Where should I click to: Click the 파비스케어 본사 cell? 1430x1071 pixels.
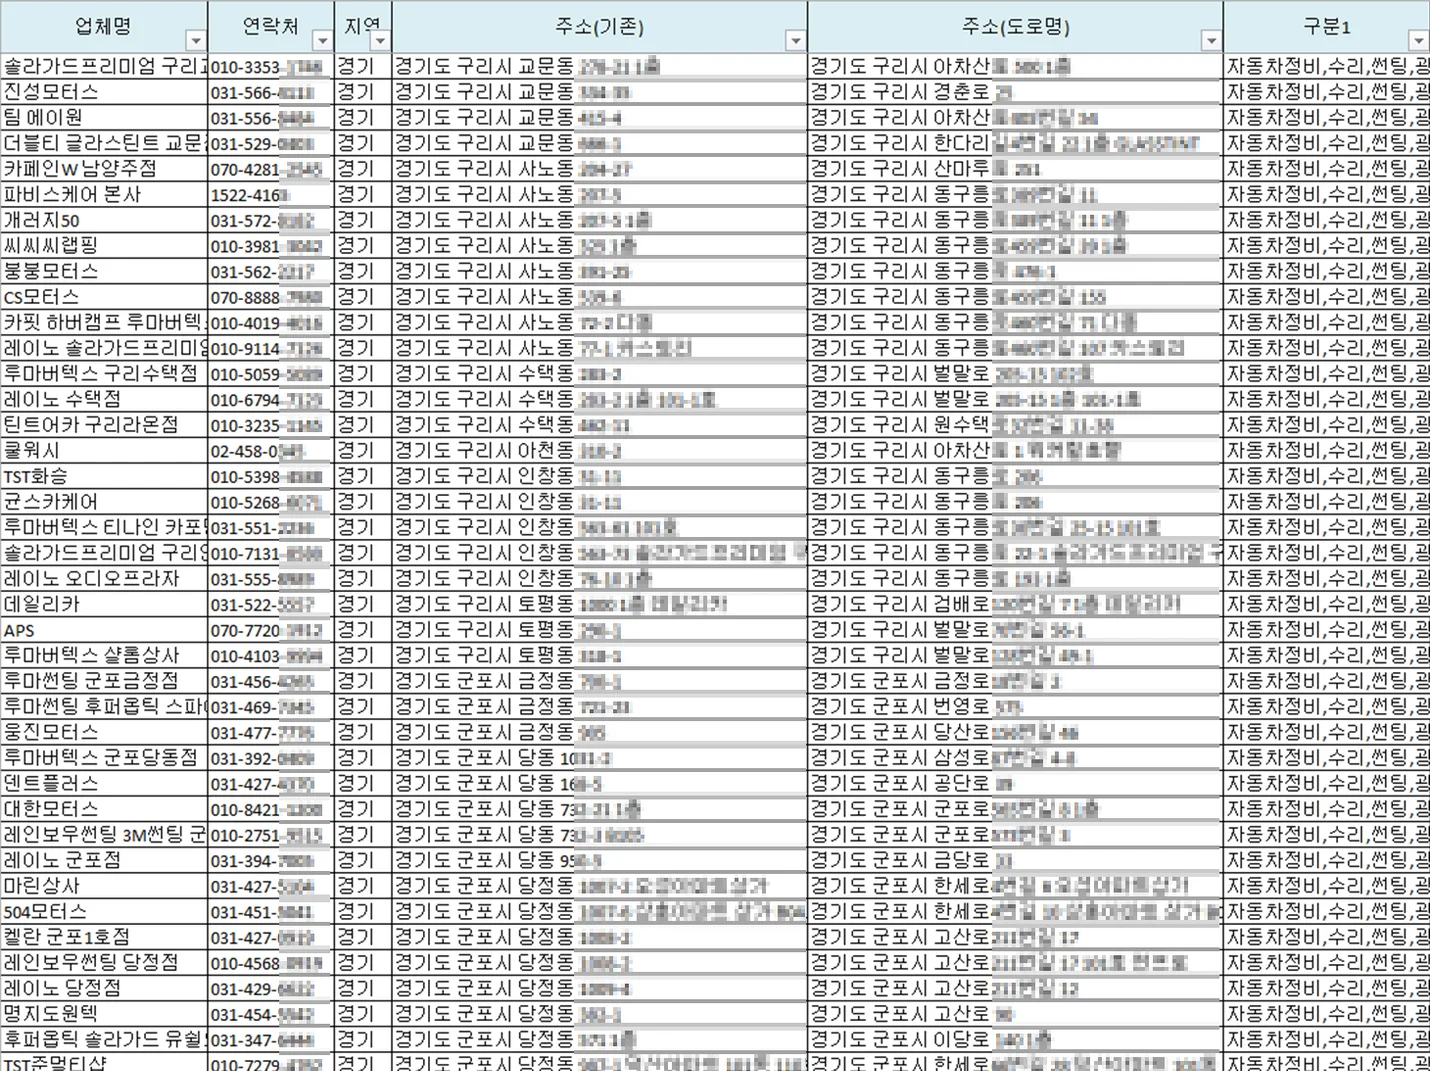point(104,195)
